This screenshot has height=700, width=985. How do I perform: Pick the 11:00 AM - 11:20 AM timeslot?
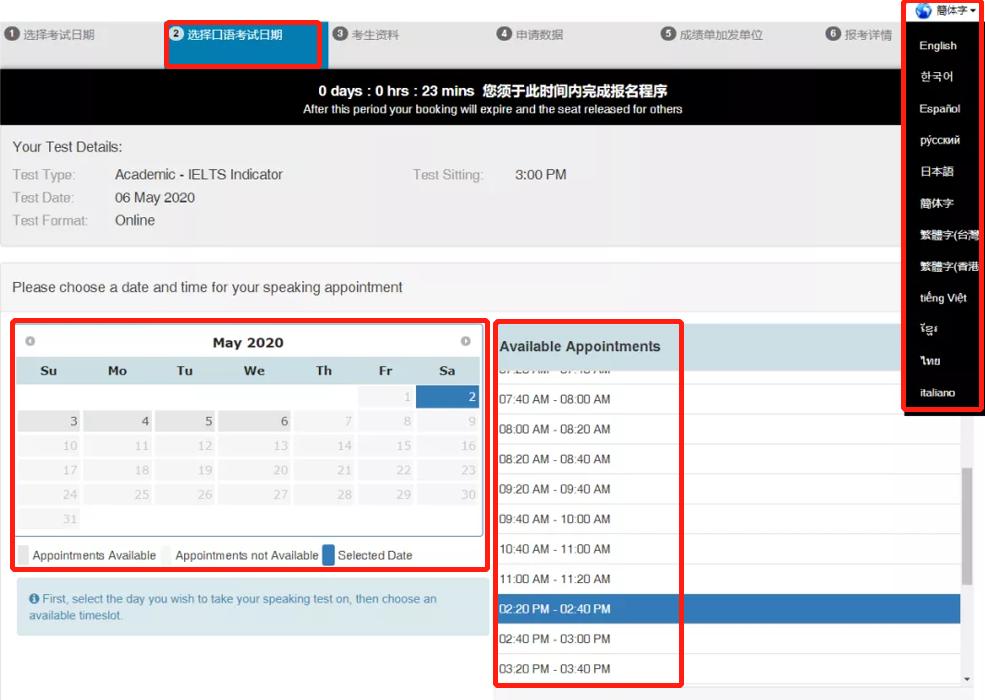tap(554, 579)
